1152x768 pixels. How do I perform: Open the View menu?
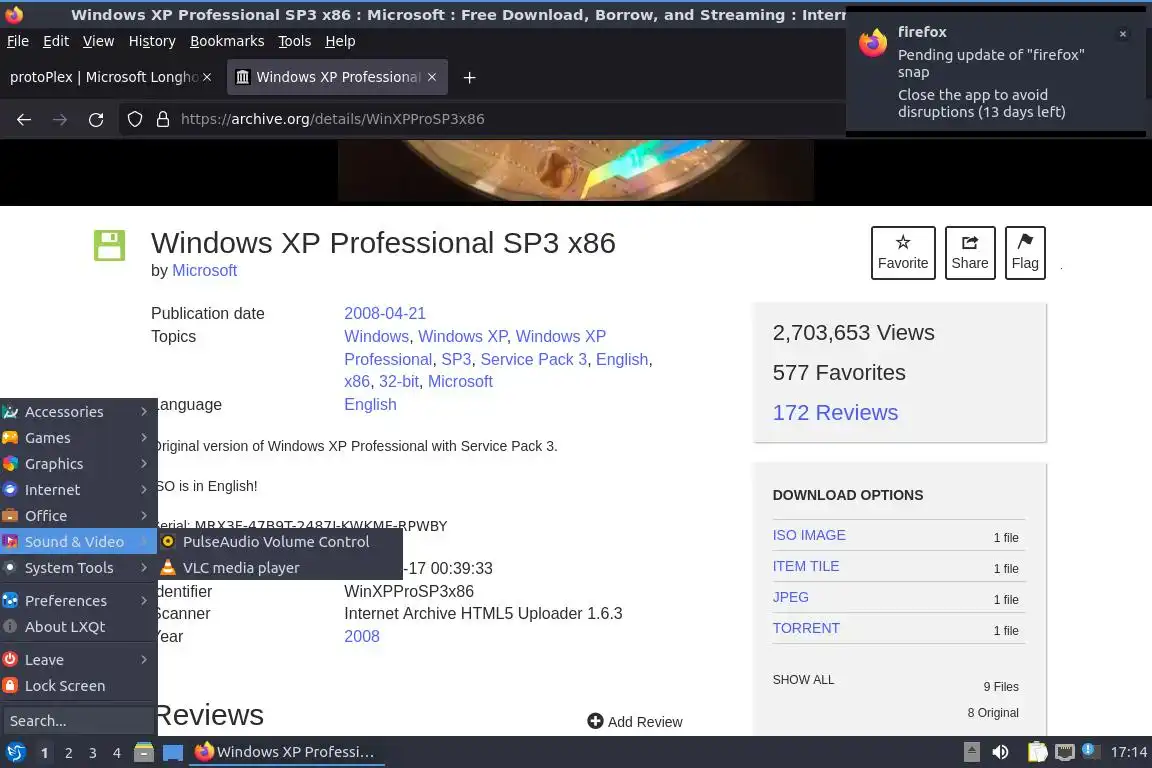(x=98, y=41)
